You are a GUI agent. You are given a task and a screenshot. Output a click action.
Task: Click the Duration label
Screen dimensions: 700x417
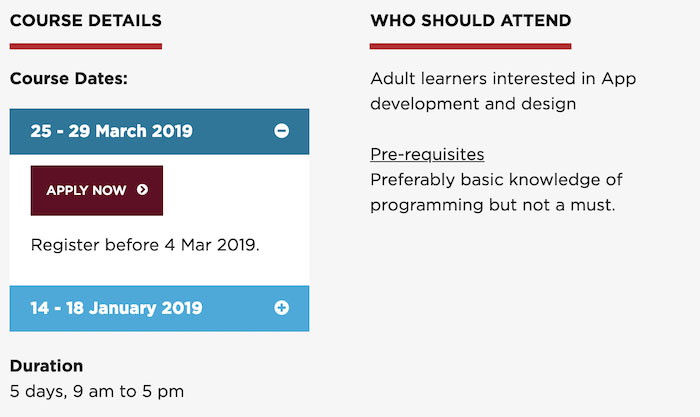46,366
